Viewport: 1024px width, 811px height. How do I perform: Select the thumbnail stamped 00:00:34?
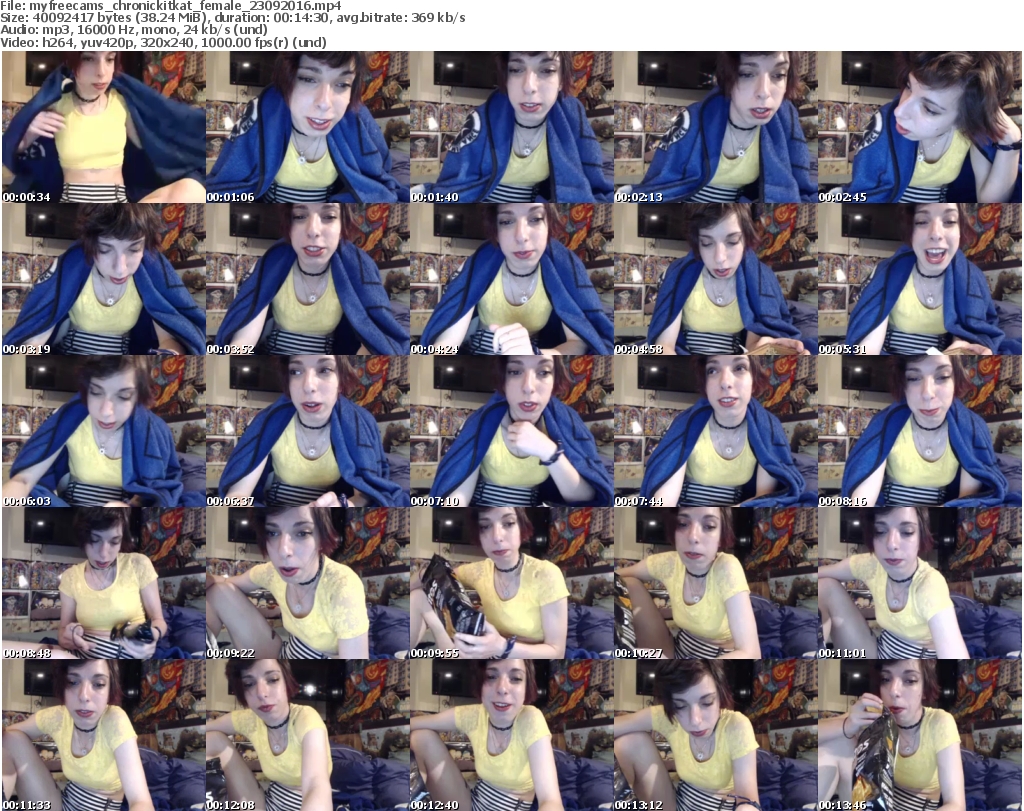click(104, 127)
